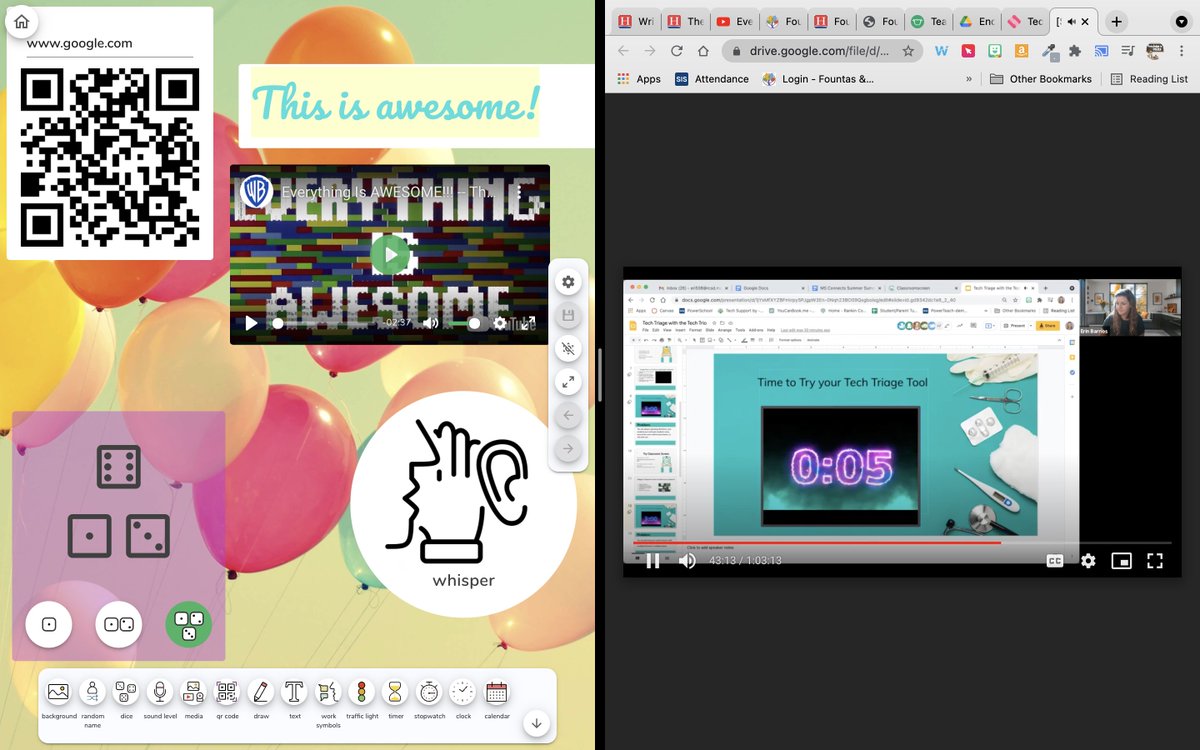1200x750 pixels.
Task: Enable picture-in-picture for Drive video
Action: point(1121,561)
